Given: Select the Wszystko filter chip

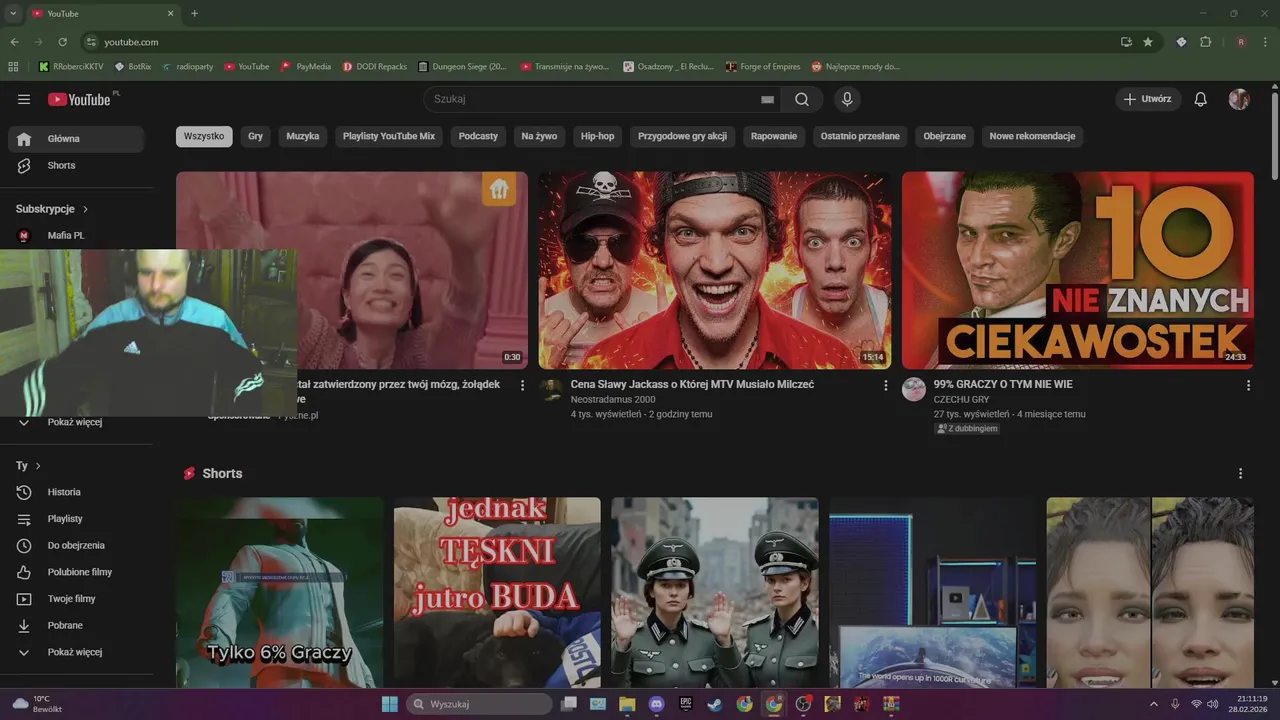Looking at the screenshot, I should [204, 136].
